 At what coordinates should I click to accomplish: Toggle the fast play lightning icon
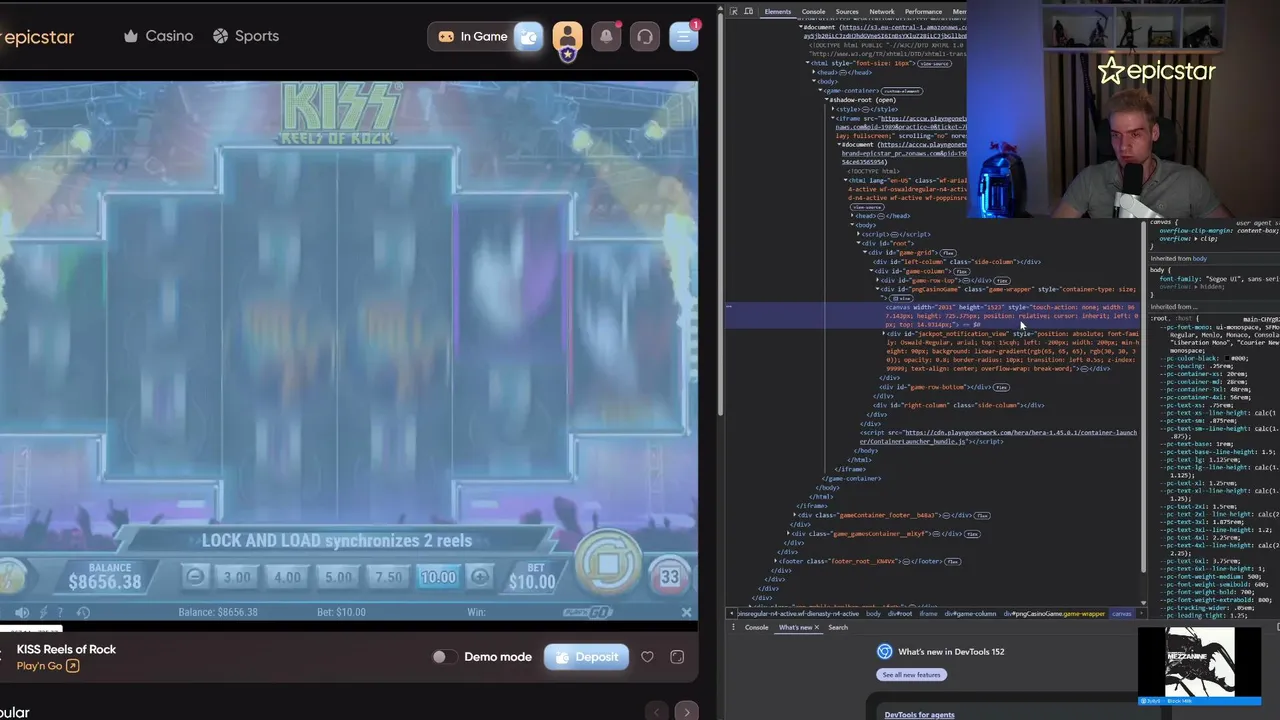tap(42, 612)
